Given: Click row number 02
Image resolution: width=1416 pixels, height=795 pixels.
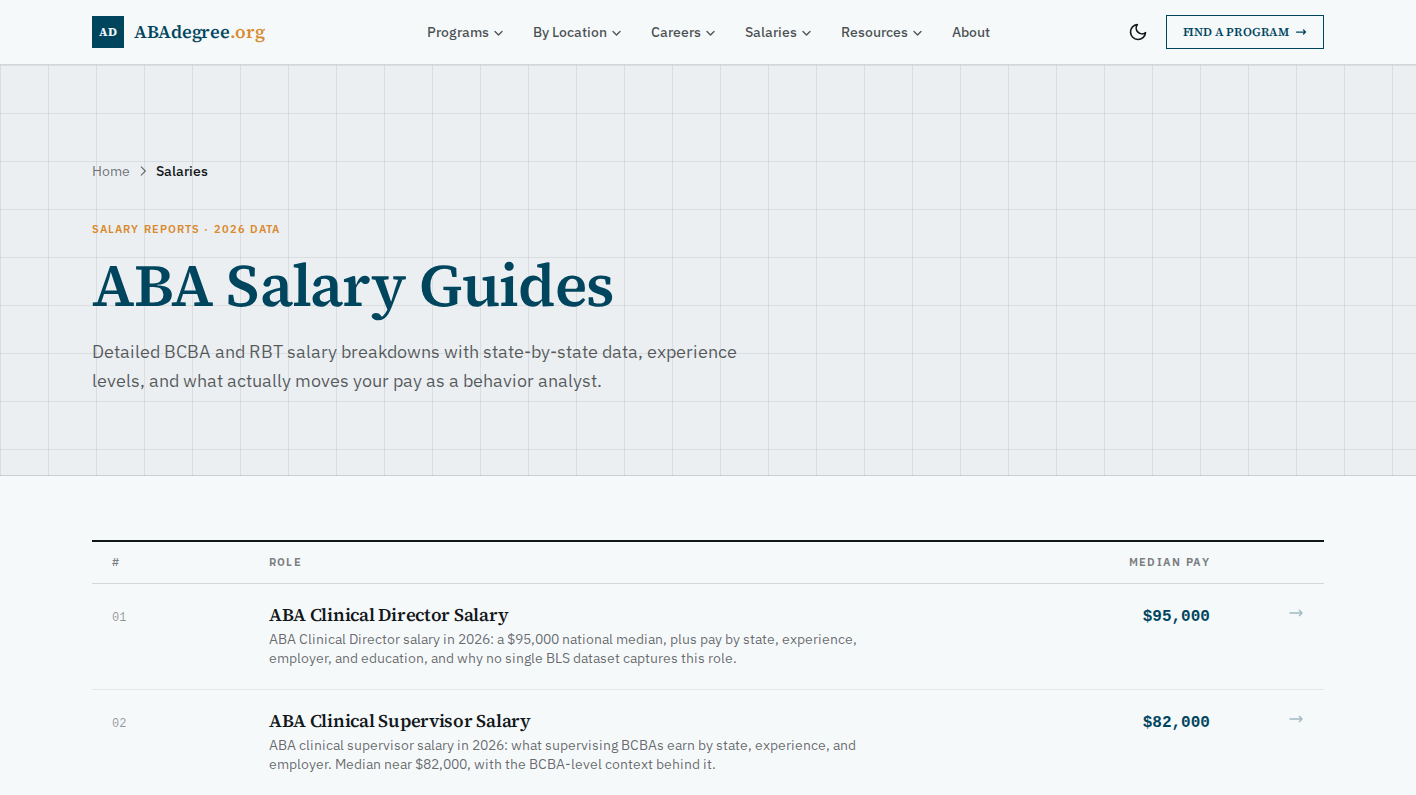Looking at the screenshot, I should click(119, 723).
